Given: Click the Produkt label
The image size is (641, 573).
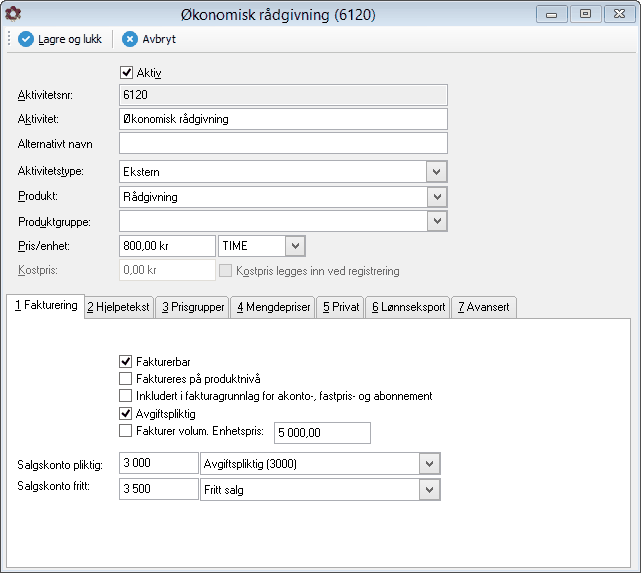Looking at the screenshot, I should pos(38,196).
